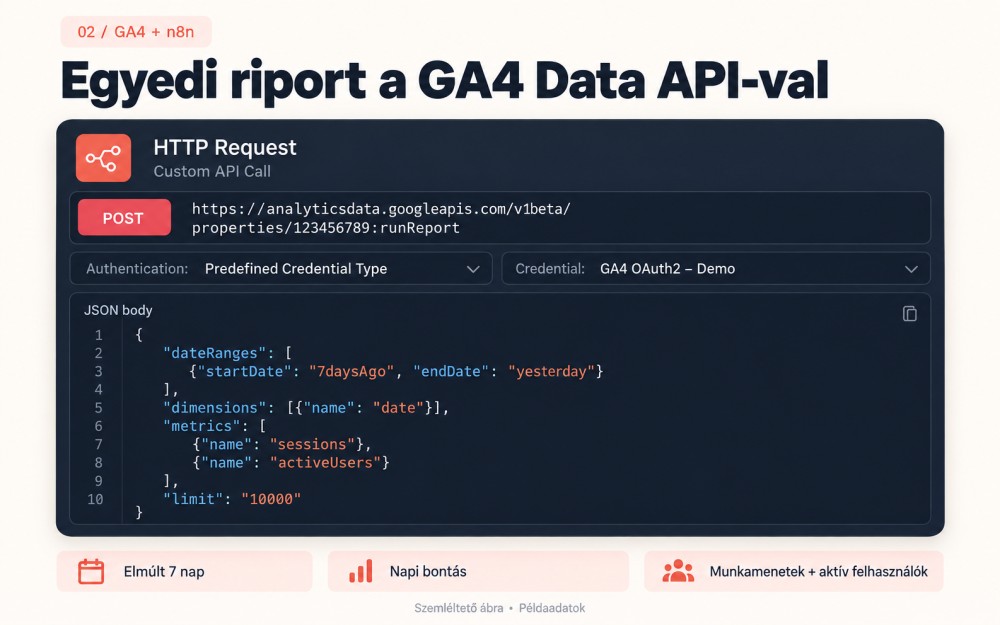This screenshot has width=1000, height=625.
Task: Click the Szemléltető ábra • Példaadatok footer caption
Action: 499,608
